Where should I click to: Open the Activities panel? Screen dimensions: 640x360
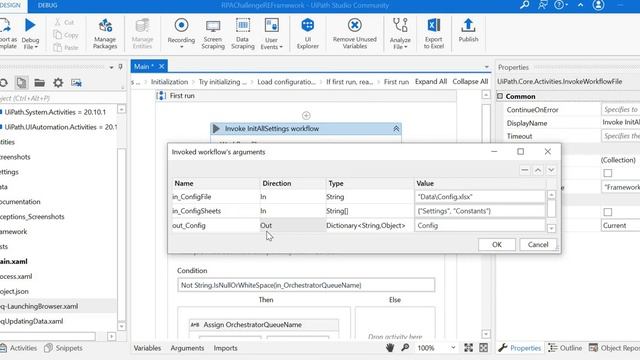click(19, 348)
